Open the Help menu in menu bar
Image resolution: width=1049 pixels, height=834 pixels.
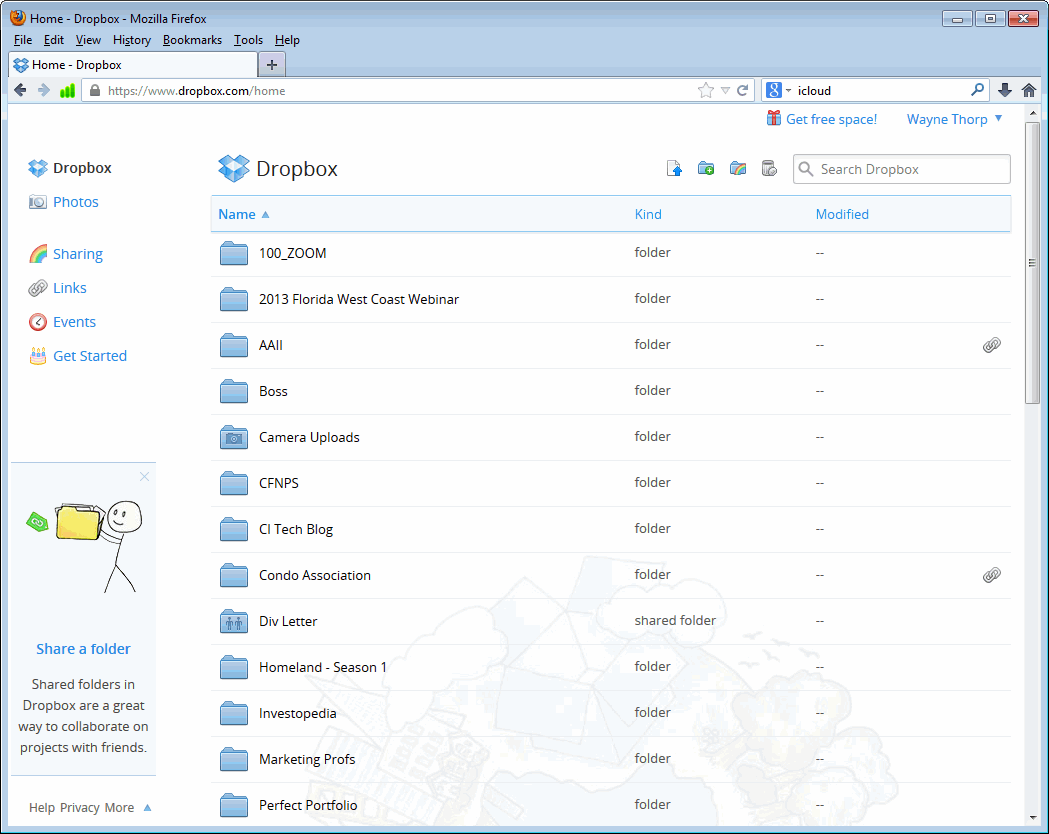[x=287, y=40]
